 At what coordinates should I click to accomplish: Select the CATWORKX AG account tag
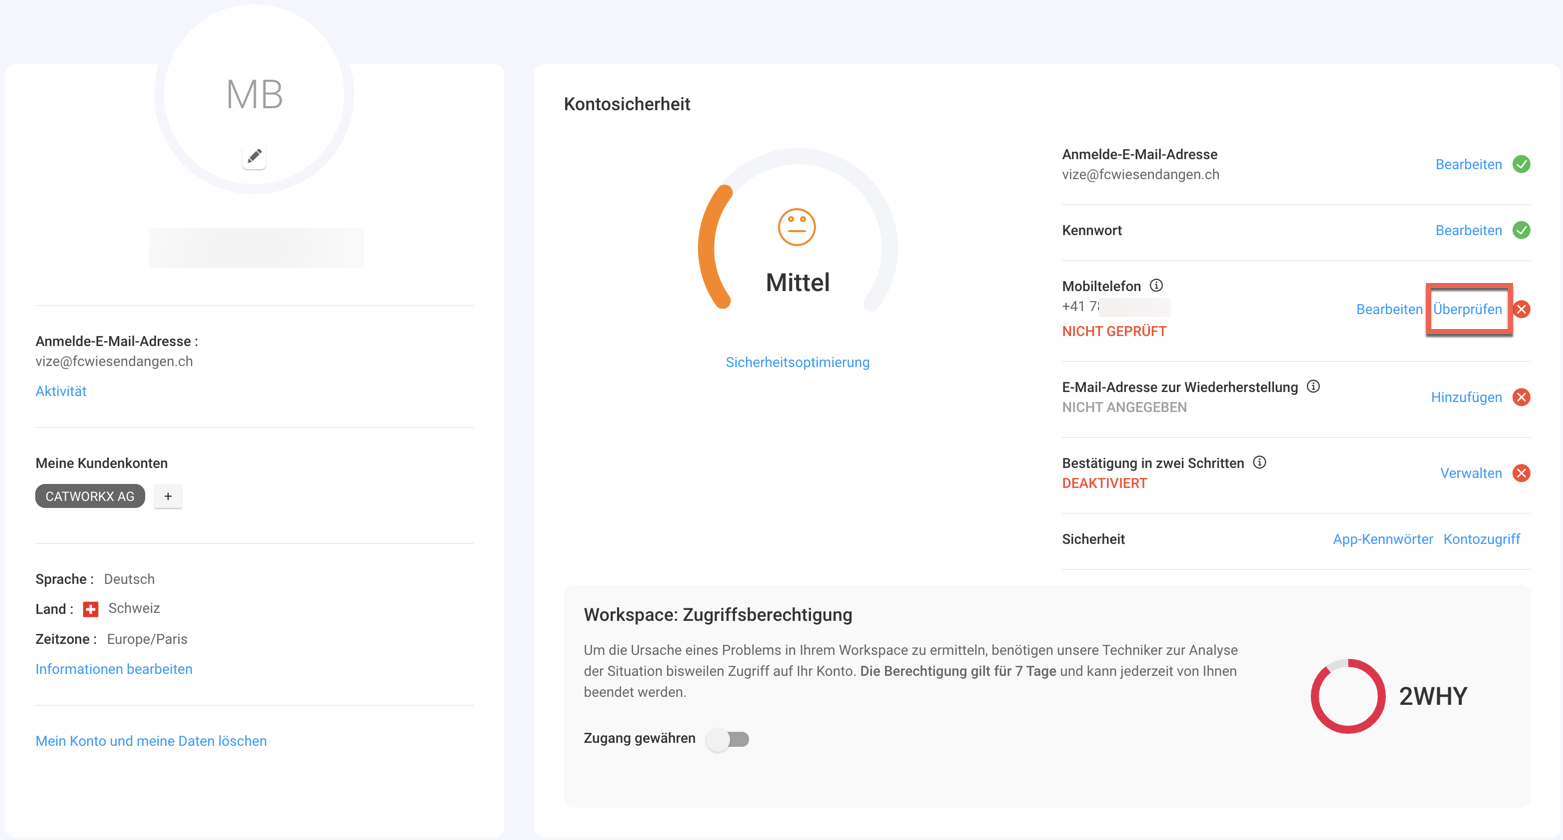[x=90, y=496]
